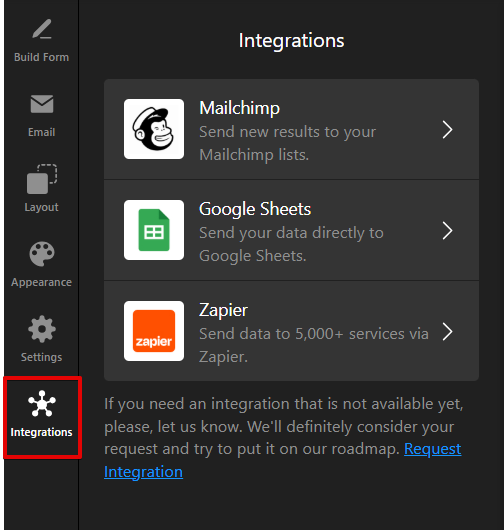Click the Build Form pencil icon
The width and height of the screenshot is (504, 530).
(x=42, y=29)
